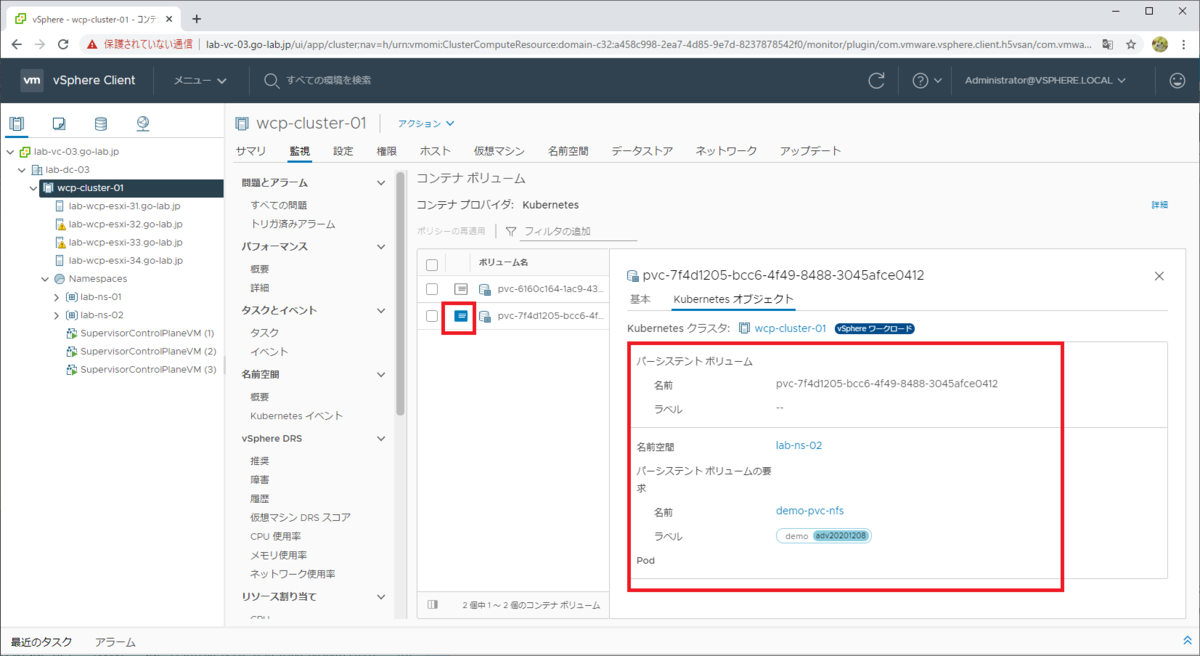Open the Administrator@VSPHERE.LOCAL user dropdown
This screenshot has height=656, width=1200.
click(x=1045, y=80)
